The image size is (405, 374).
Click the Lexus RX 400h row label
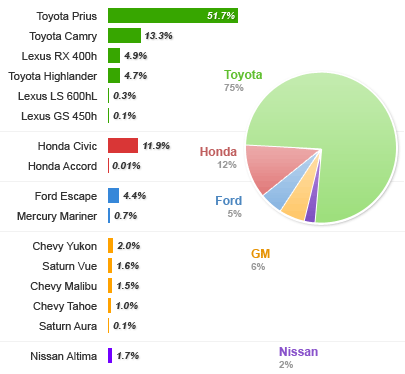click(59, 56)
